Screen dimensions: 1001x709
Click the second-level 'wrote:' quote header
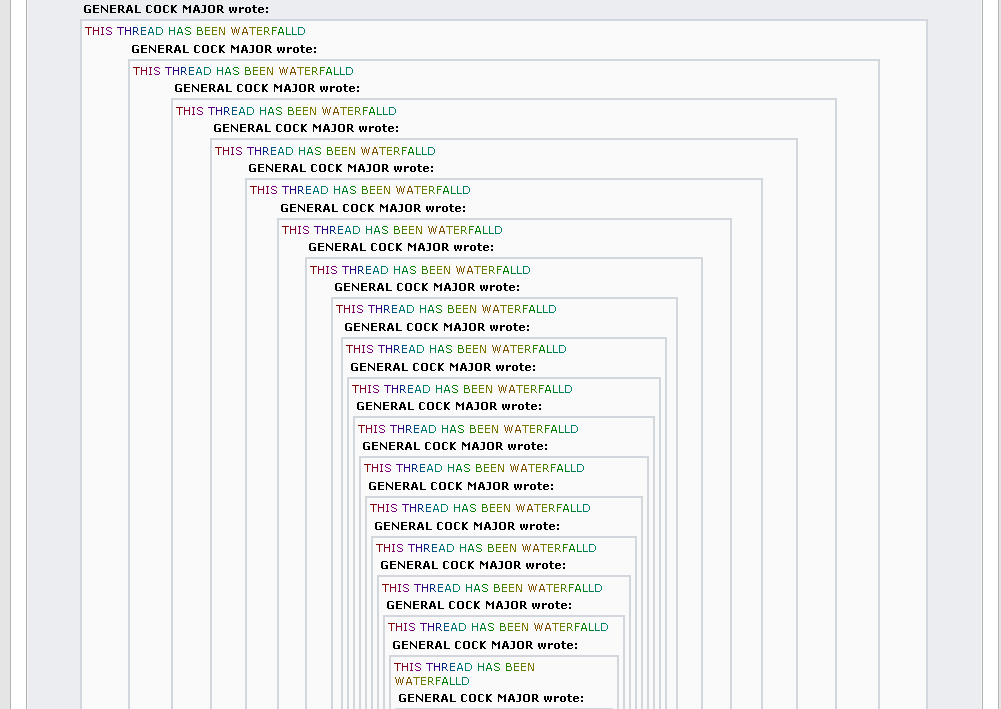click(224, 49)
